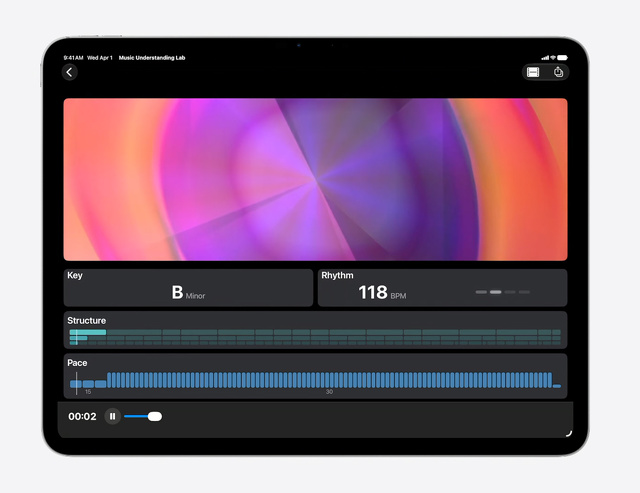This screenshot has width=640, height=493.
Task: Click the Music Understanding Lab title
Action: coord(152,58)
